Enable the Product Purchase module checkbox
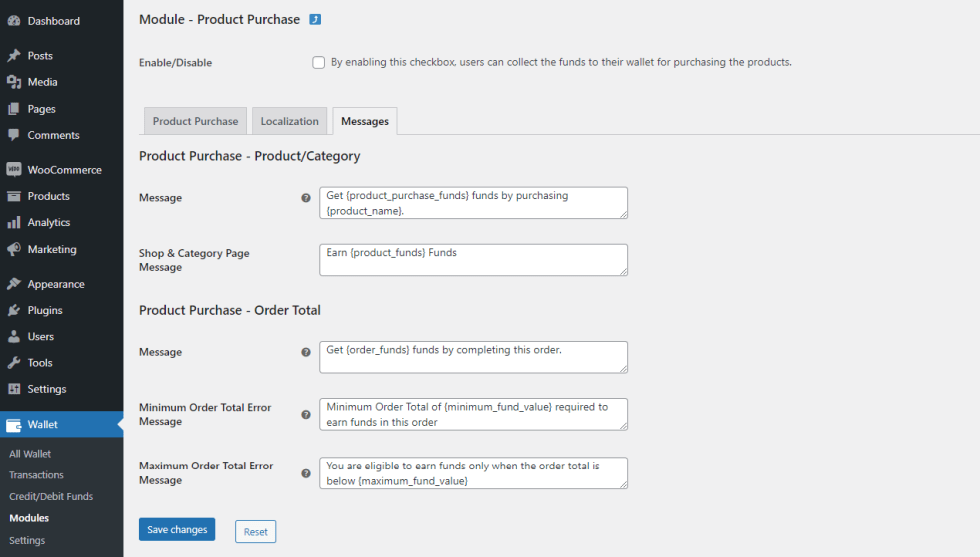The width and height of the screenshot is (980, 557). click(x=319, y=62)
